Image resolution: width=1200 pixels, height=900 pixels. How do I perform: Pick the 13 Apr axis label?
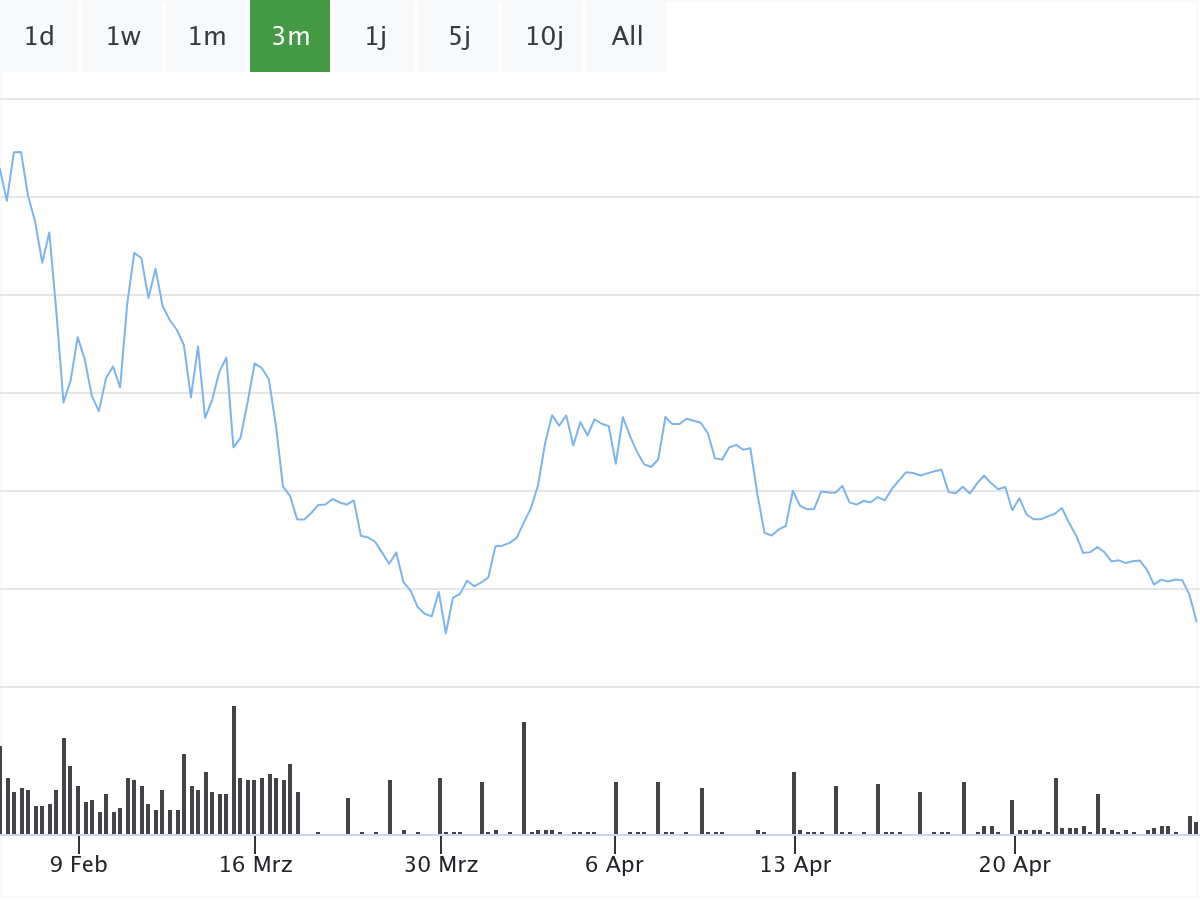pyautogui.click(x=795, y=865)
